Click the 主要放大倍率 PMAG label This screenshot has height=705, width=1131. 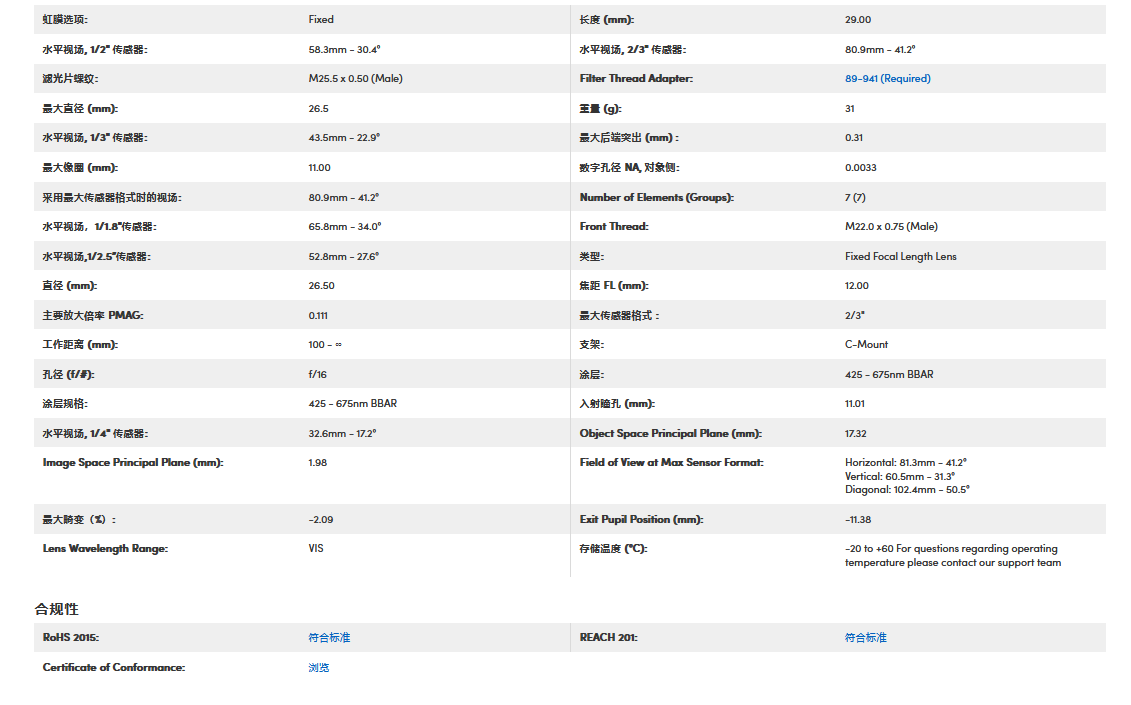pyautogui.click(x=93, y=316)
